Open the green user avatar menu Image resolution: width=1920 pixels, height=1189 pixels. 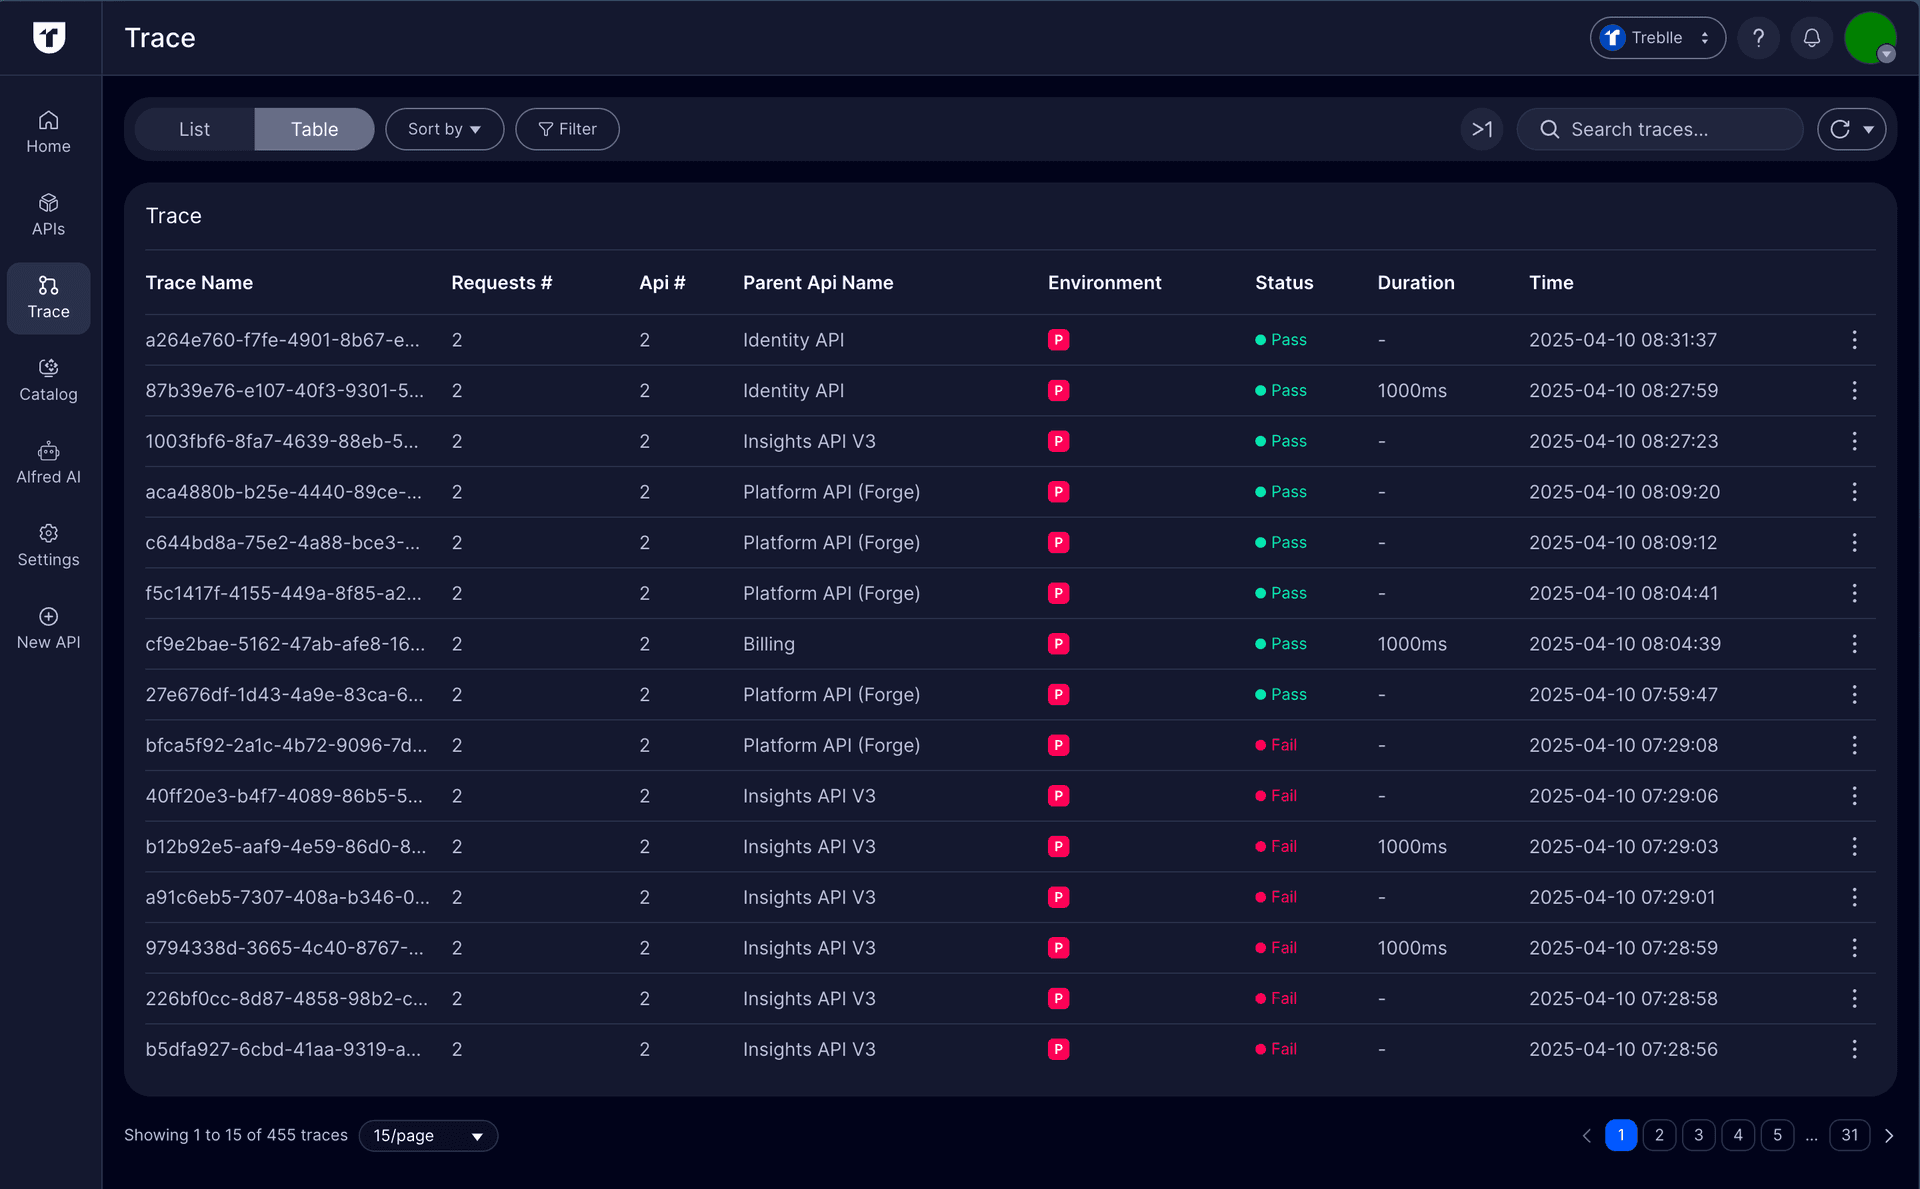tap(1870, 38)
